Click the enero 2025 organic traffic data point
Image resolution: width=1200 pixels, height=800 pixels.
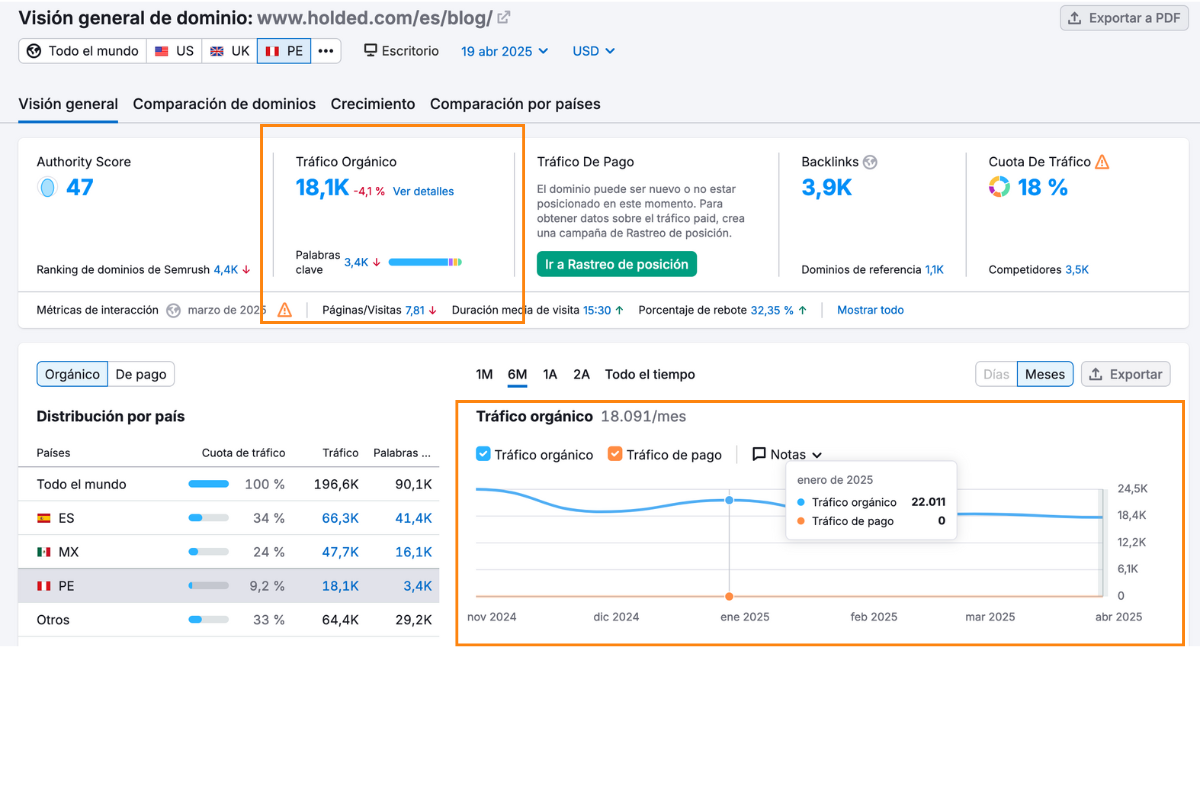[729, 500]
